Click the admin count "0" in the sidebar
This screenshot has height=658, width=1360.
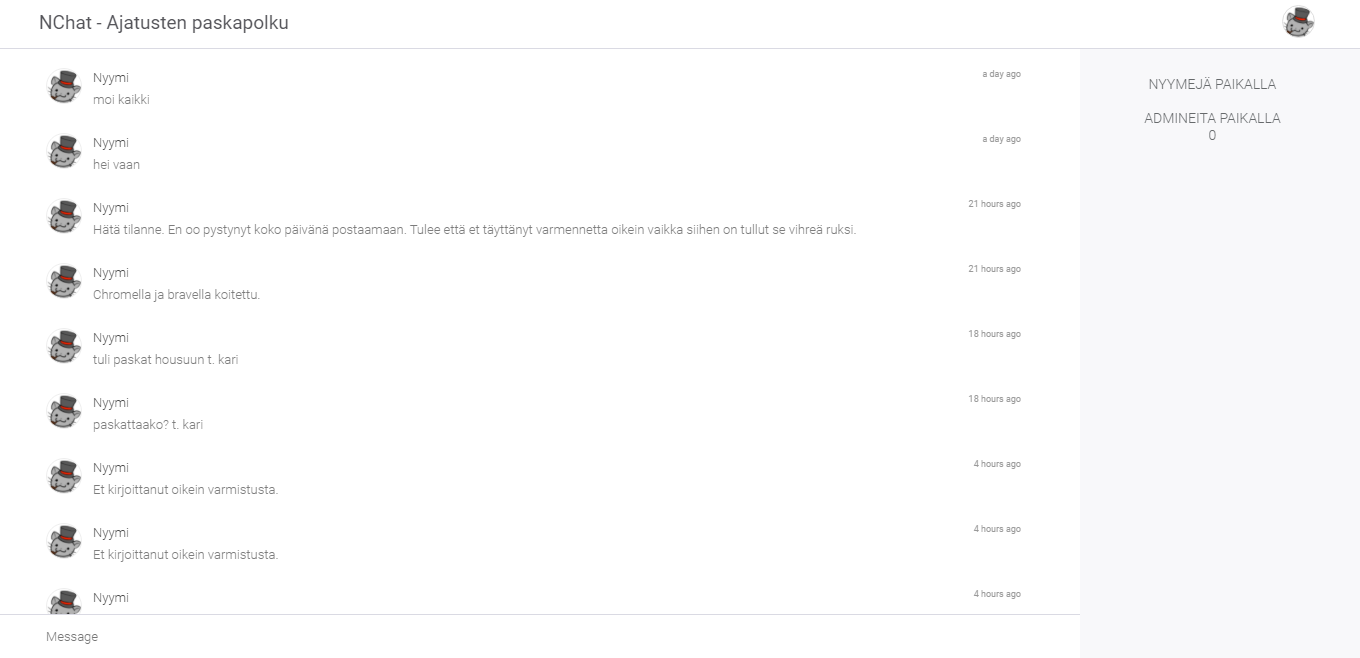(1212, 136)
